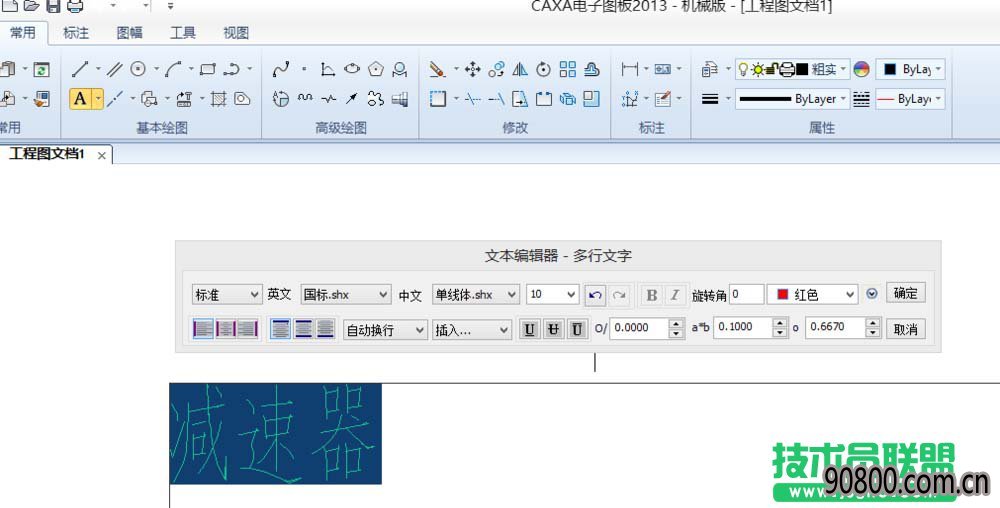Viewport: 1000px width, 508px height.
Task: Expand the text editor options chevron
Action: click(x=872, y=294)
